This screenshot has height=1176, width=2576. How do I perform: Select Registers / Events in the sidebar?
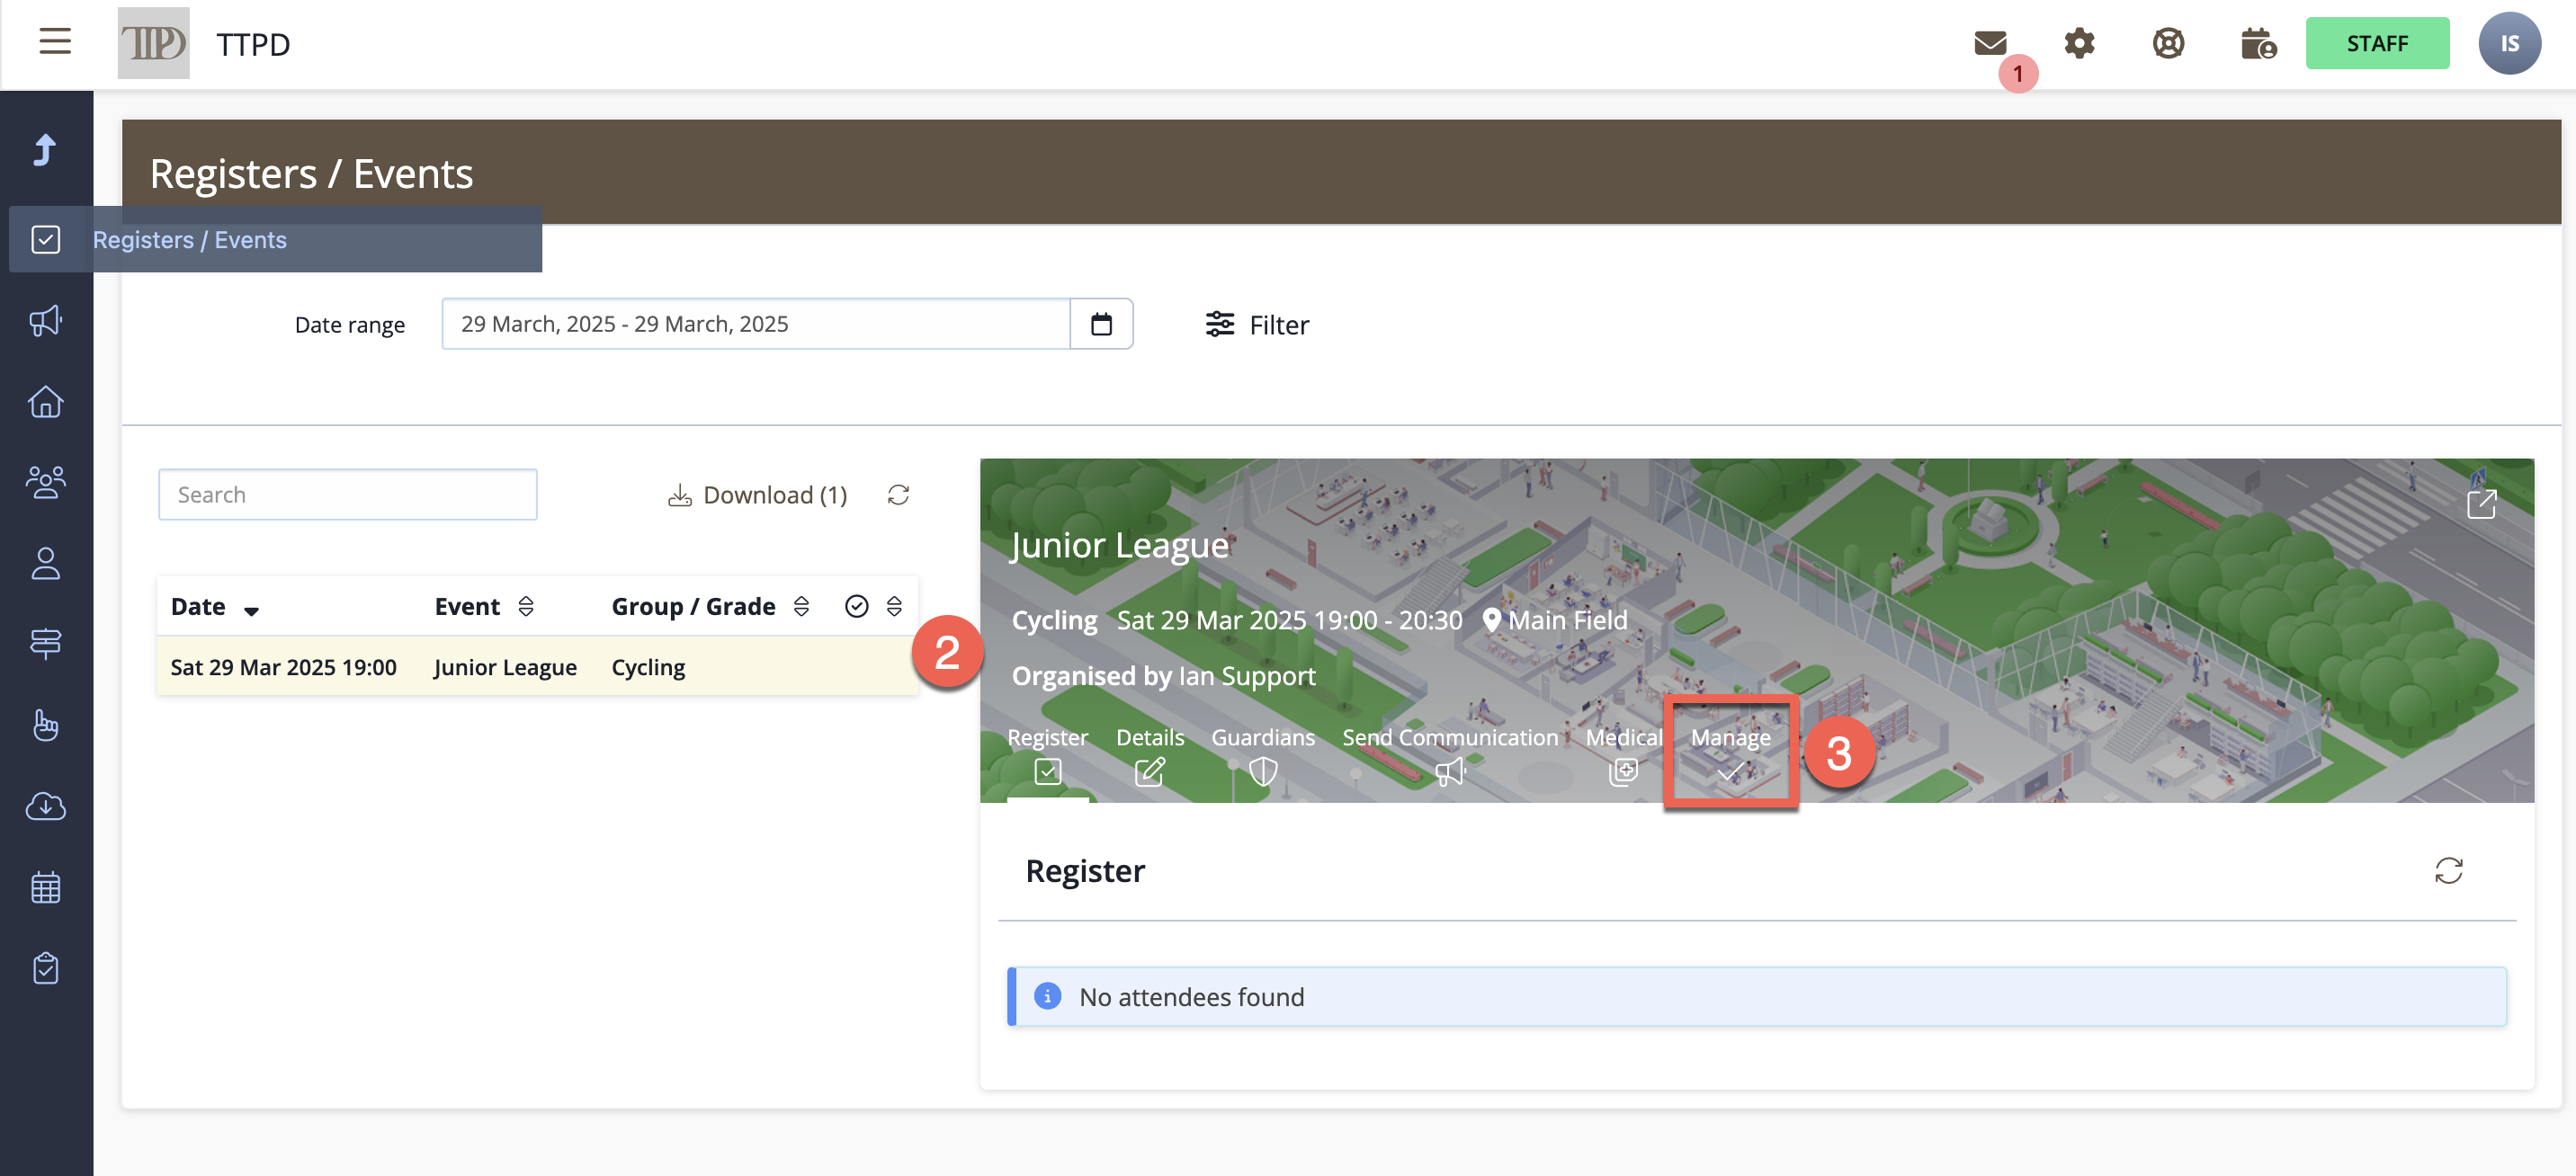pos(275,239)
